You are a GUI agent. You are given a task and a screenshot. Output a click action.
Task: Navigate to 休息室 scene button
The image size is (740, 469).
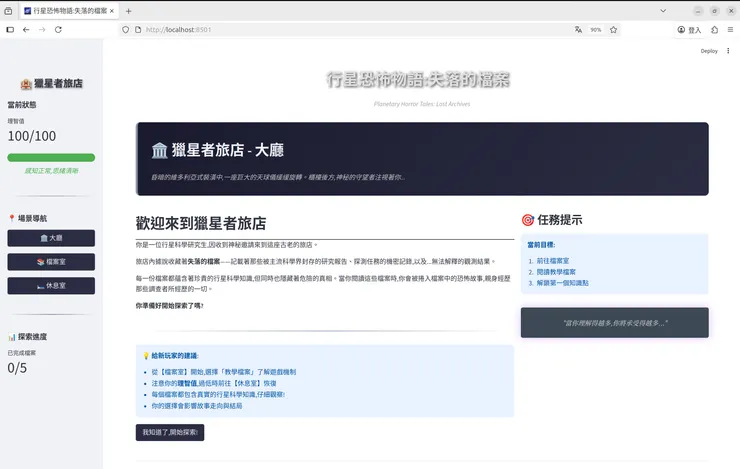[51, 286]
